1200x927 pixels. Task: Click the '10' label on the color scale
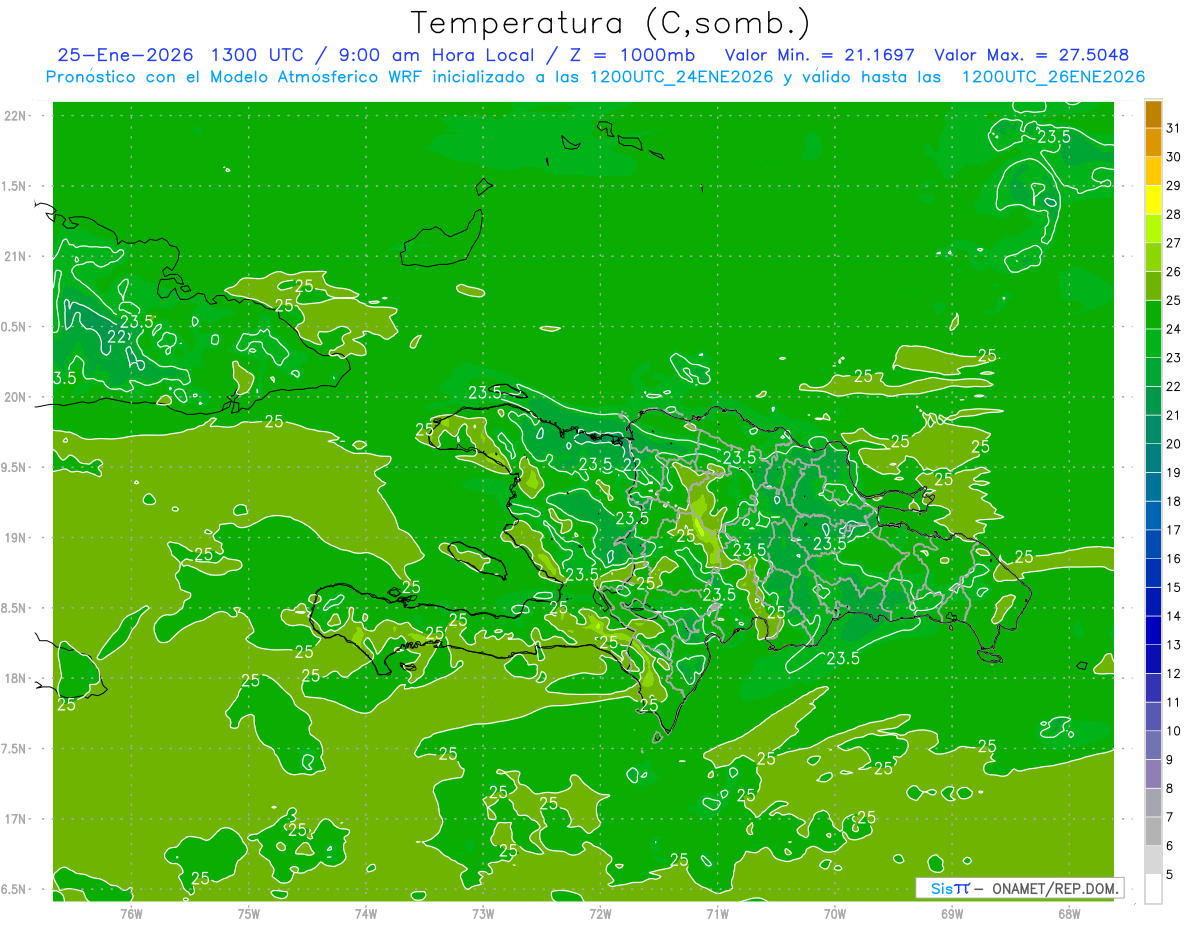pos(1174,731)
